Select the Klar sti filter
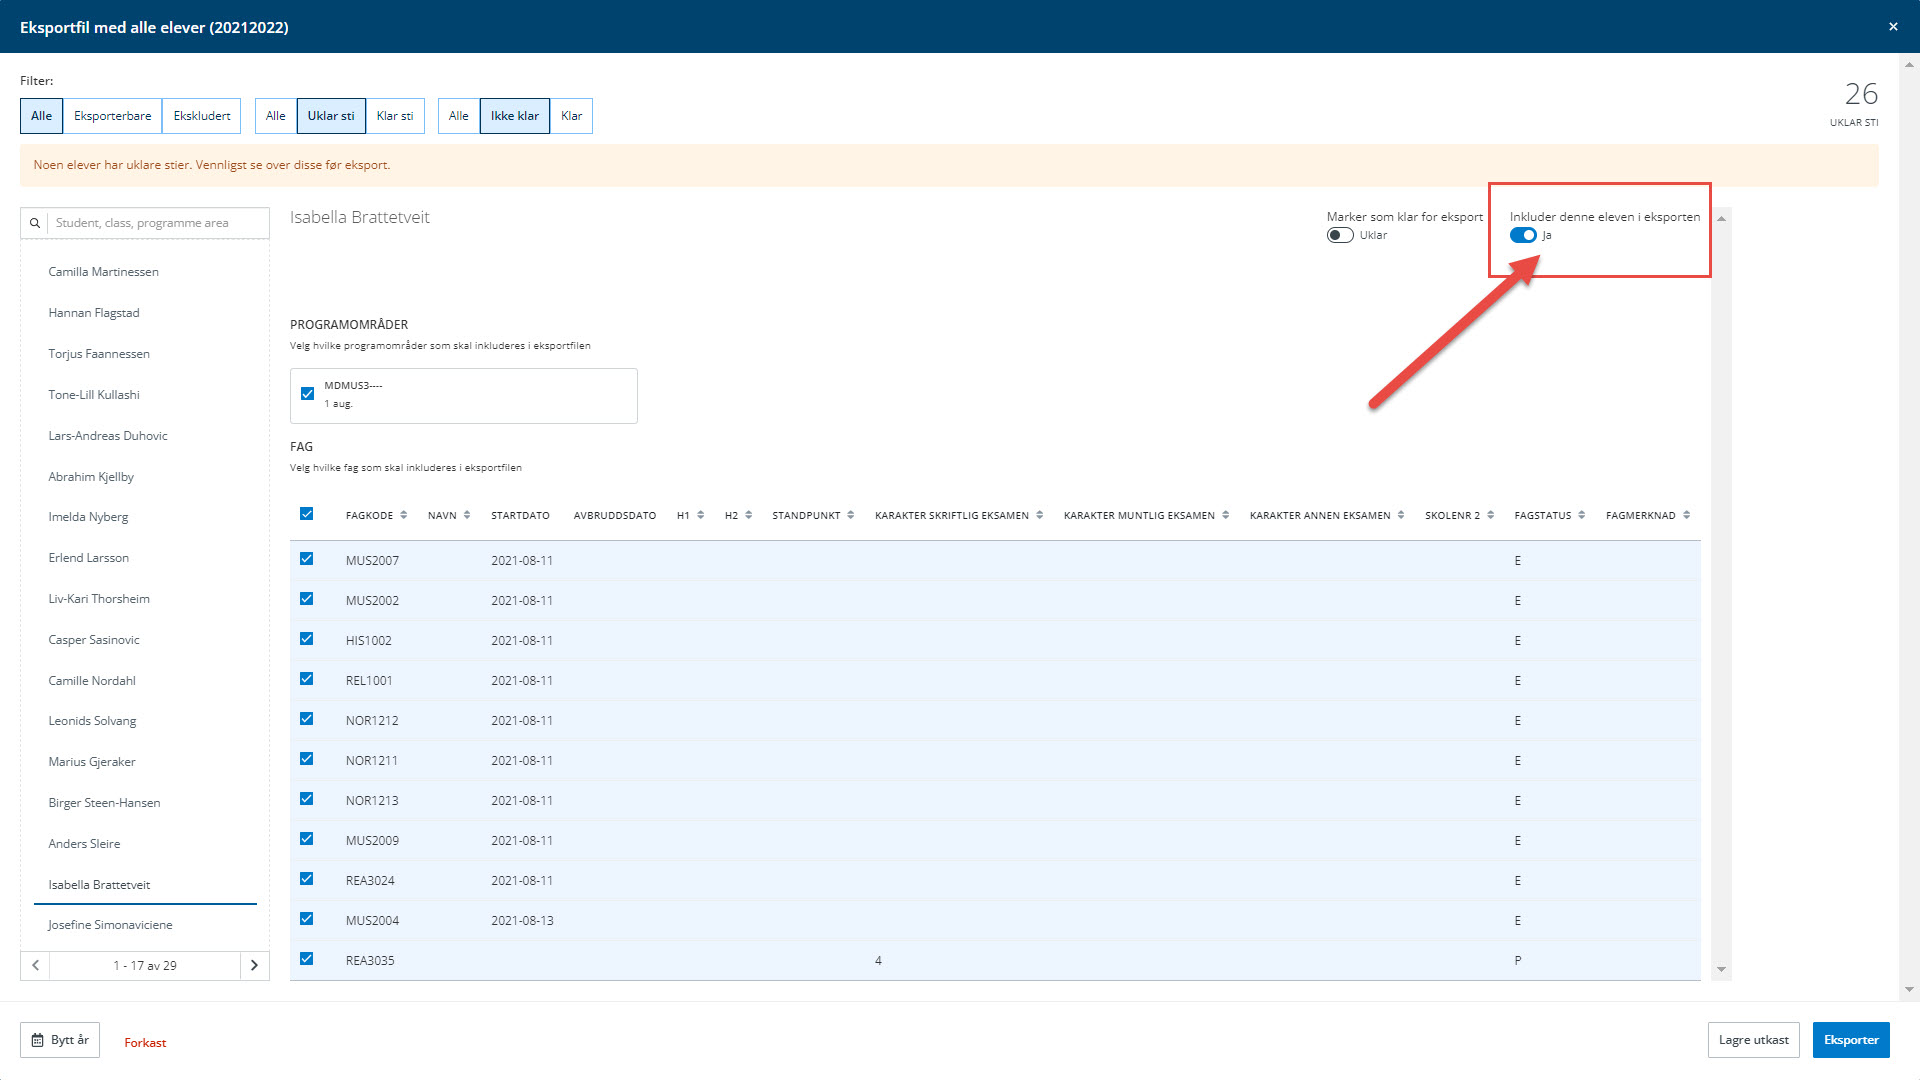The height and width of the screenshot is (1080, 1920). point(395,116)
